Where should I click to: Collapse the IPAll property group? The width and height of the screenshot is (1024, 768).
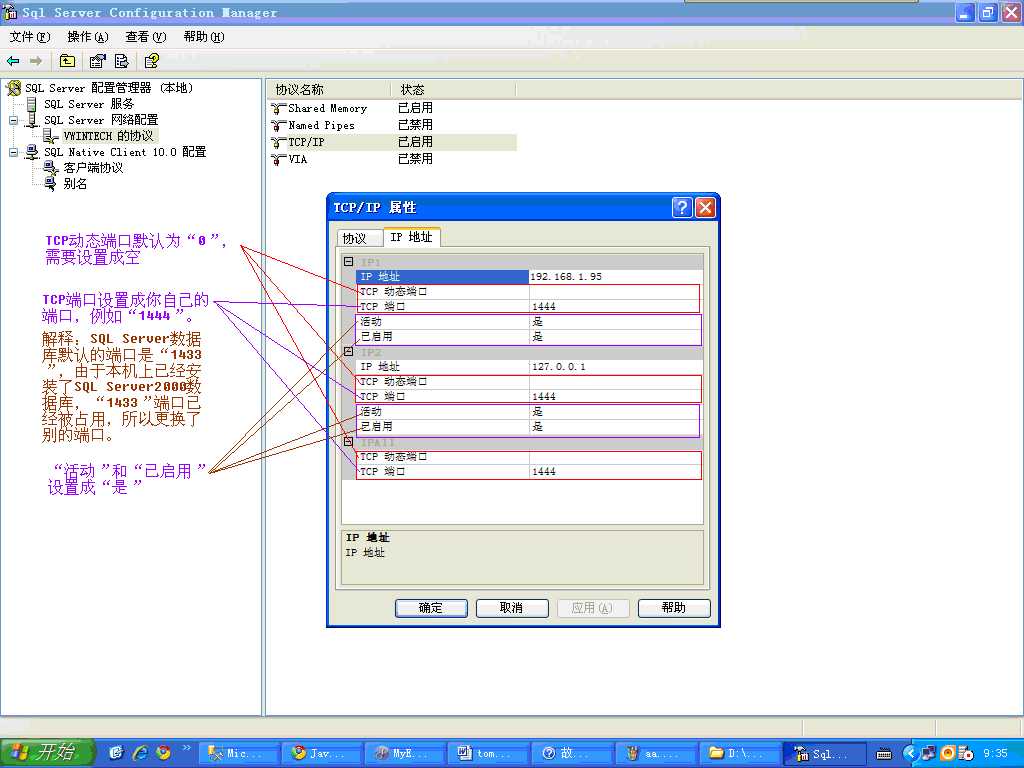[349, 441]
